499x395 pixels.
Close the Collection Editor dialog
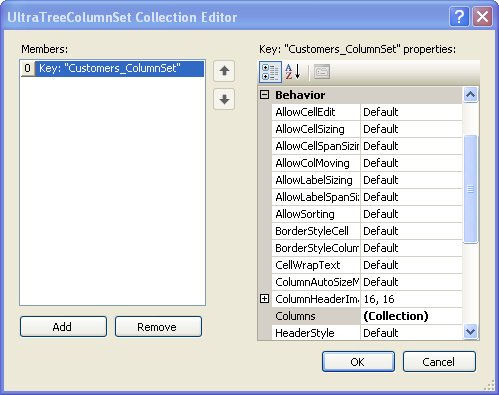(x=482, y=16)
